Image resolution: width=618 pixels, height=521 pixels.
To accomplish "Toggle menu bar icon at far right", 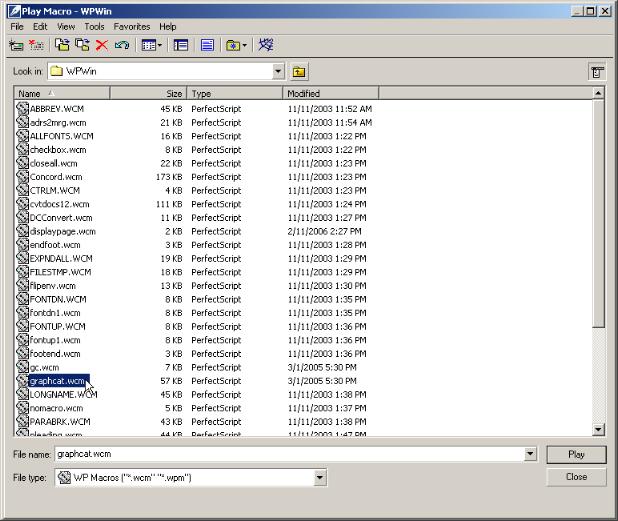I will click(597, 72).
